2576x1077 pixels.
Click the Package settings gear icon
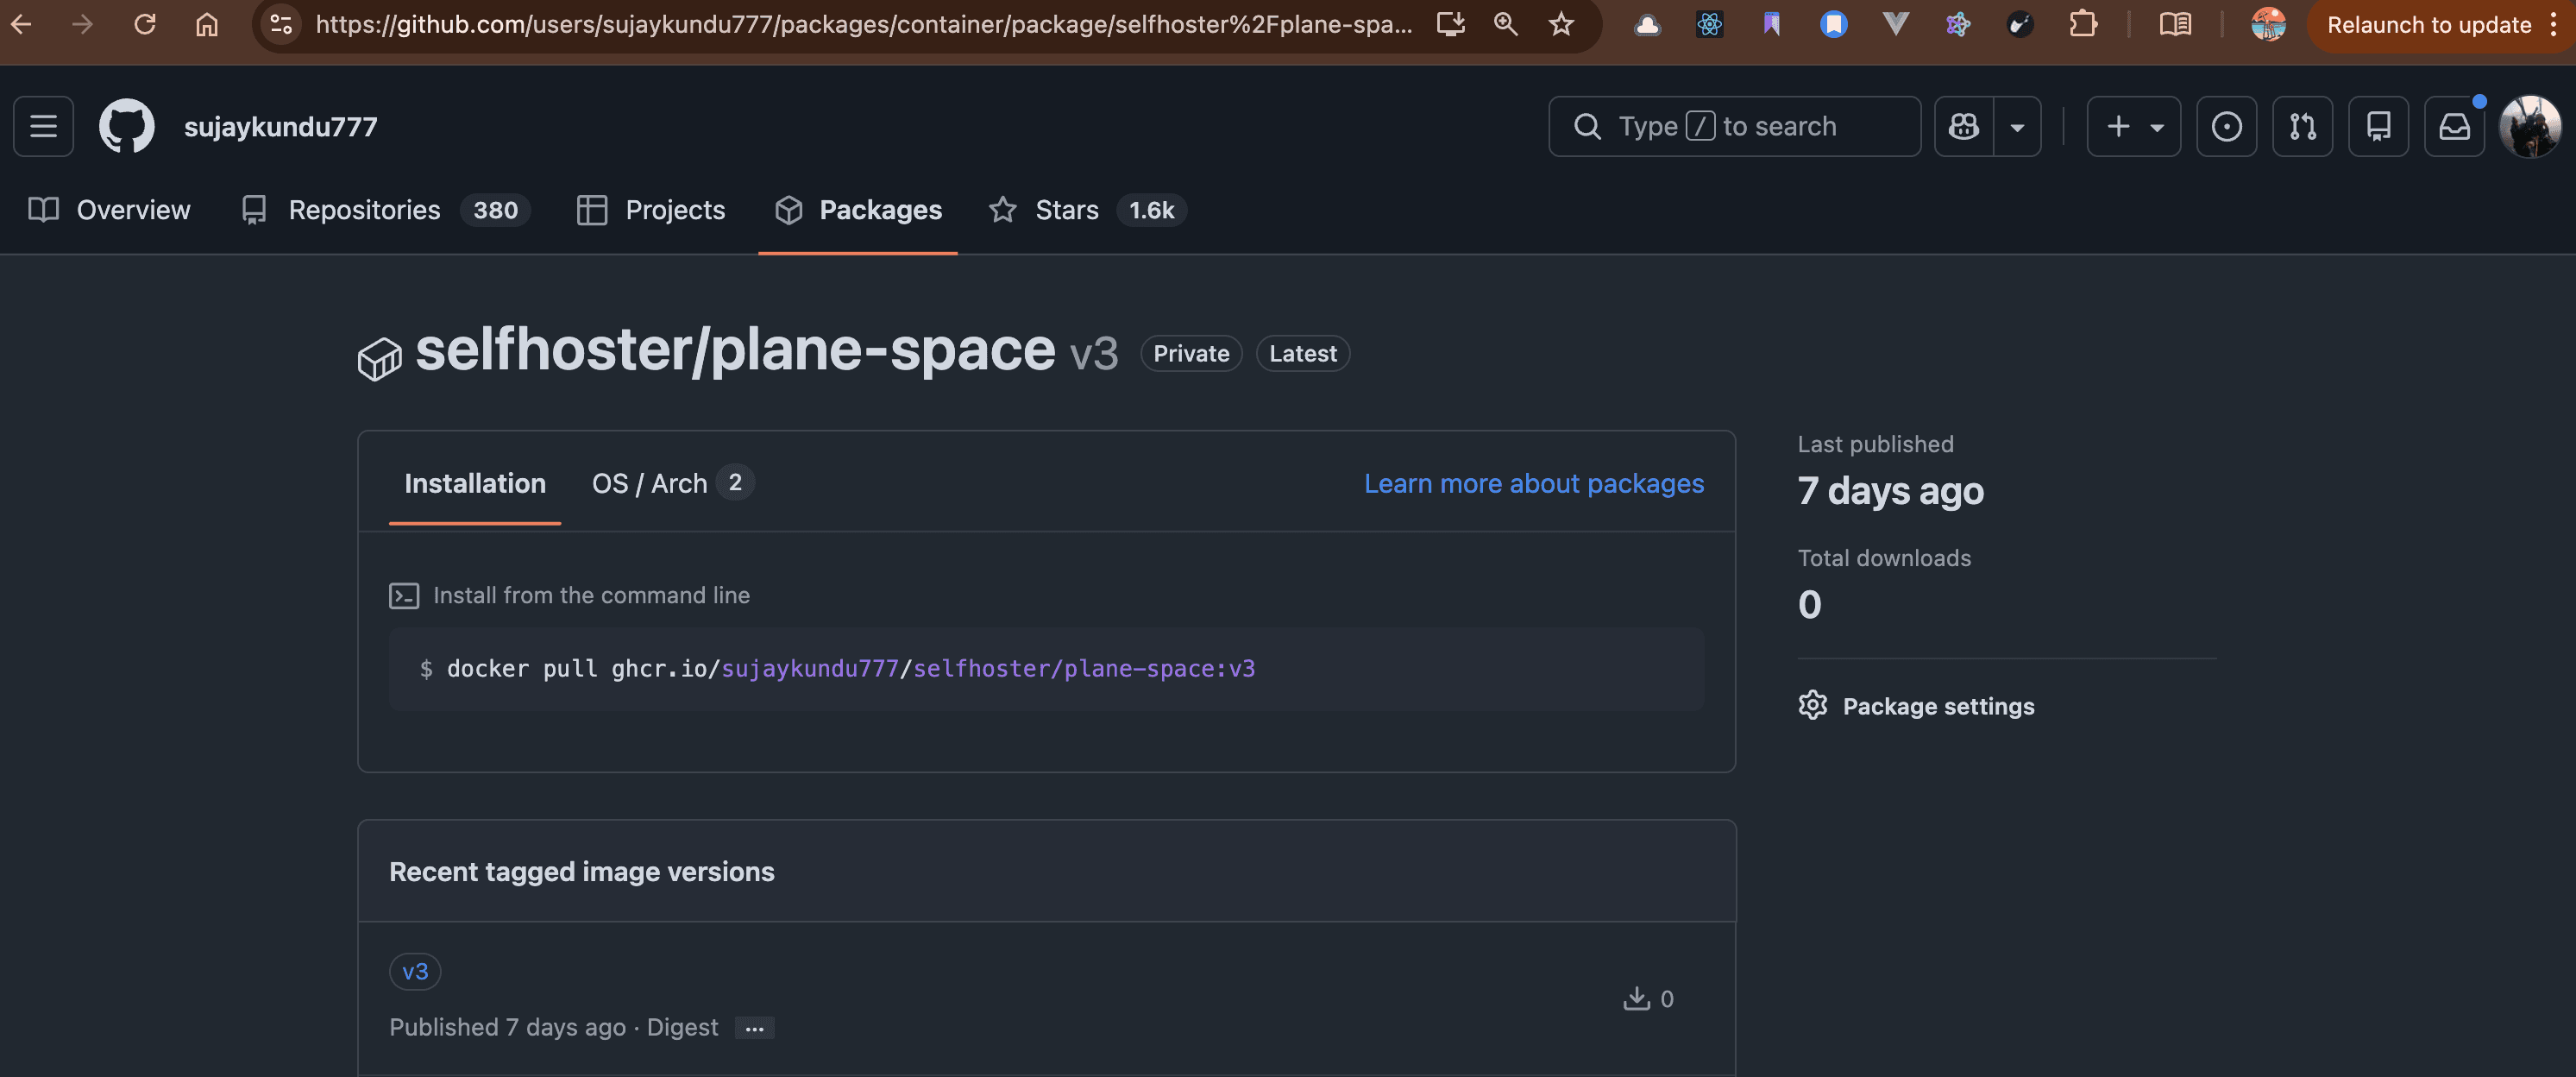(1812, 705)
